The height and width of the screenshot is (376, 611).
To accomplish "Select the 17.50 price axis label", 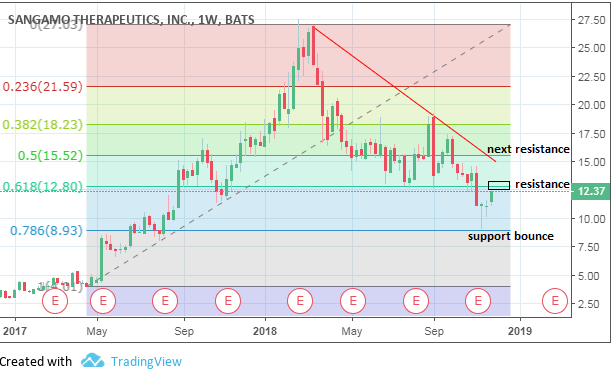I will click(x=591, y=134).
